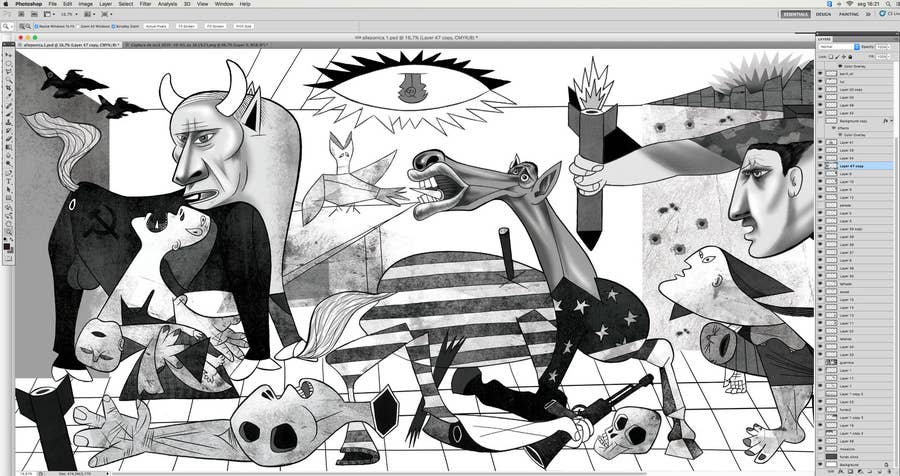Image resolution: width=900 pixels, height=476 pixels.
Task: Click the Actual Pixels button
Action: (156, 26)
